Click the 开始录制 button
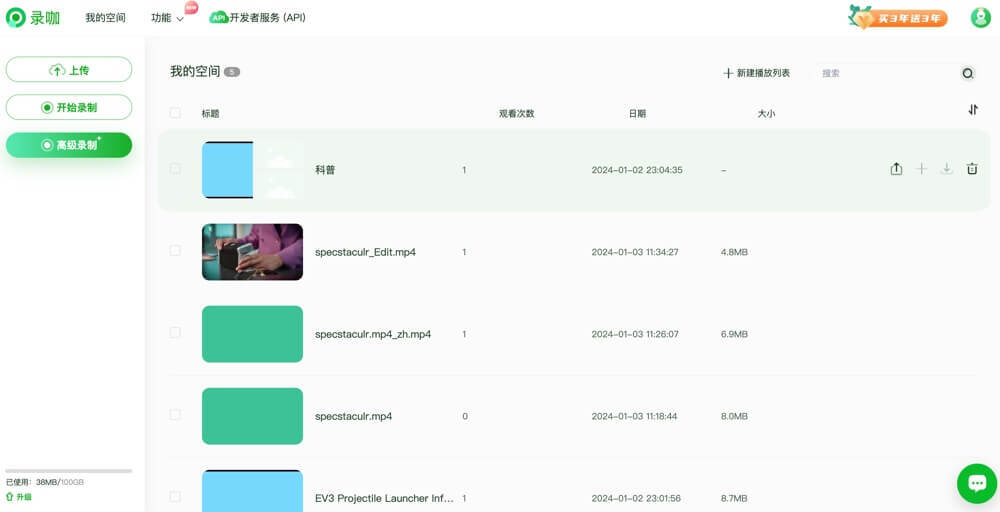This screenshot has width=1000, height=512. [69, 107]
